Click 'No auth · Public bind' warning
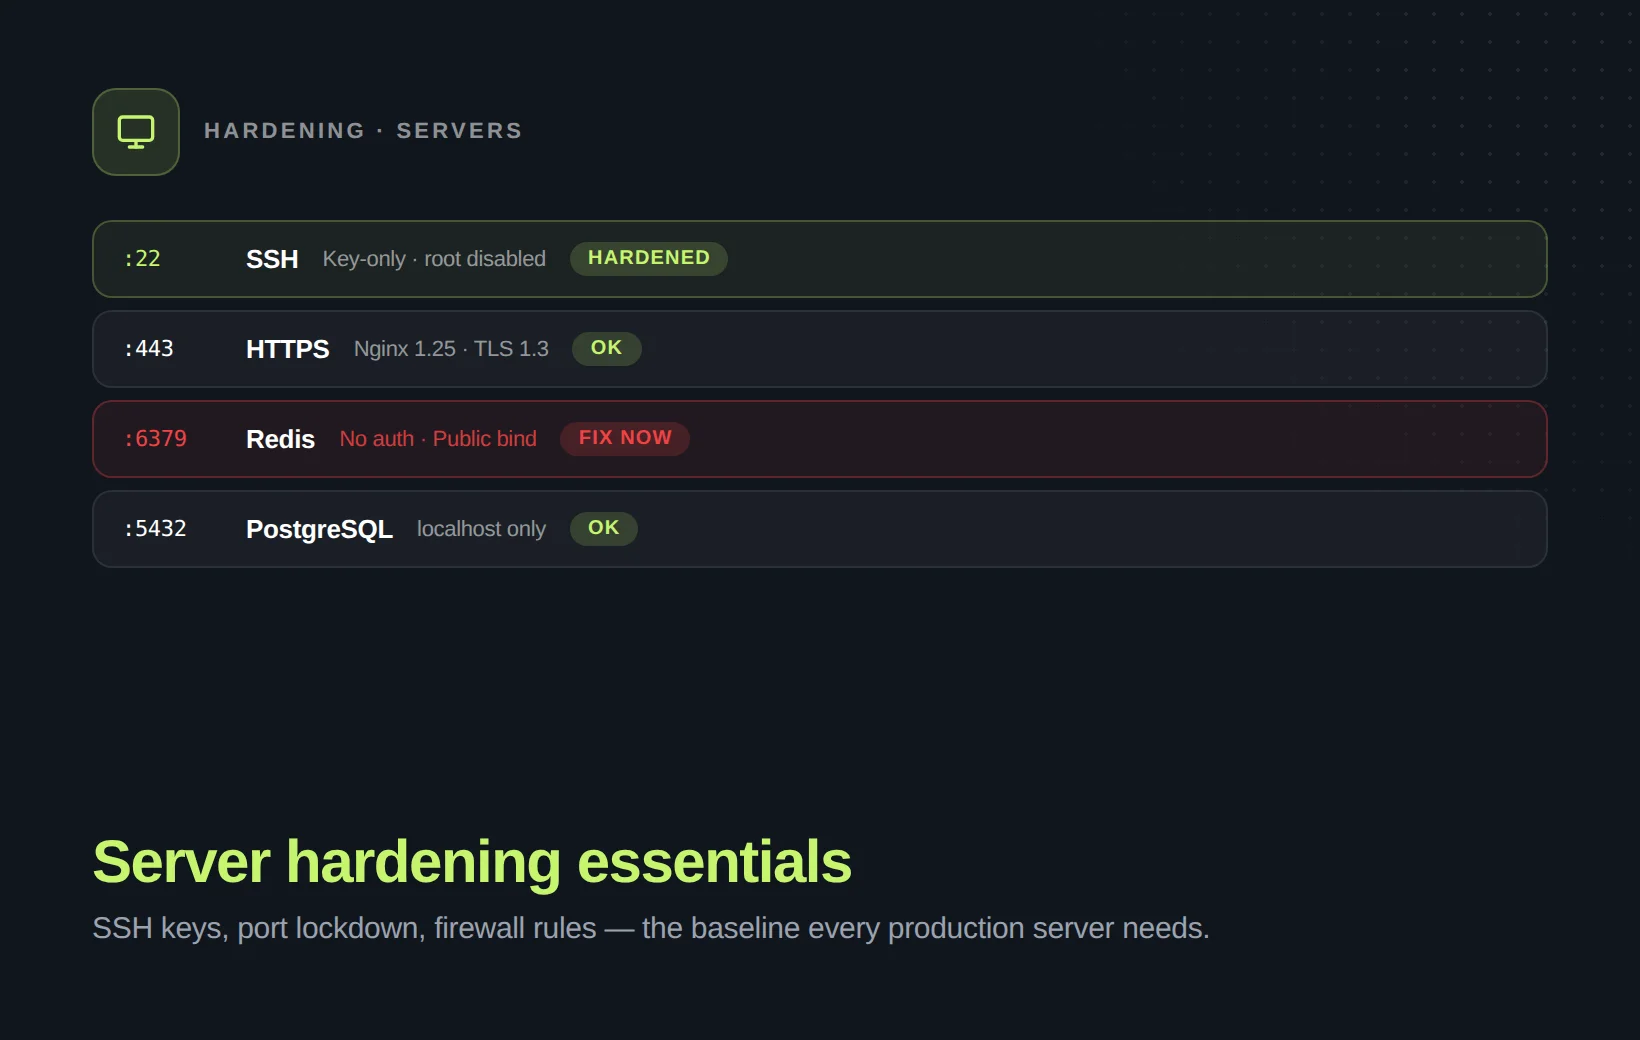This screenshot has height=1040, width=1640. point(438,439)
